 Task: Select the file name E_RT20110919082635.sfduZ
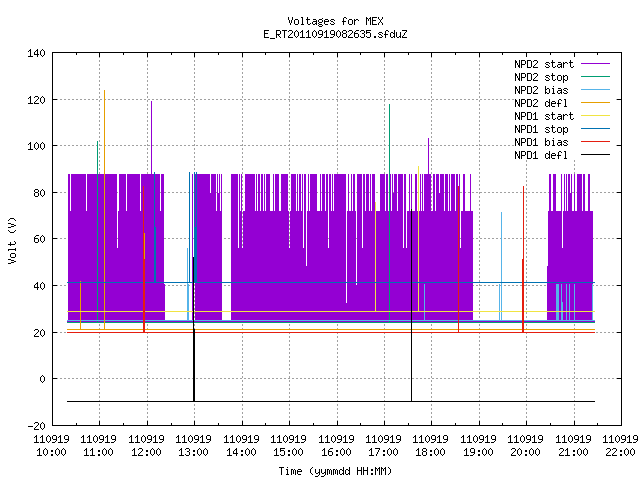(x=335, y=34)
